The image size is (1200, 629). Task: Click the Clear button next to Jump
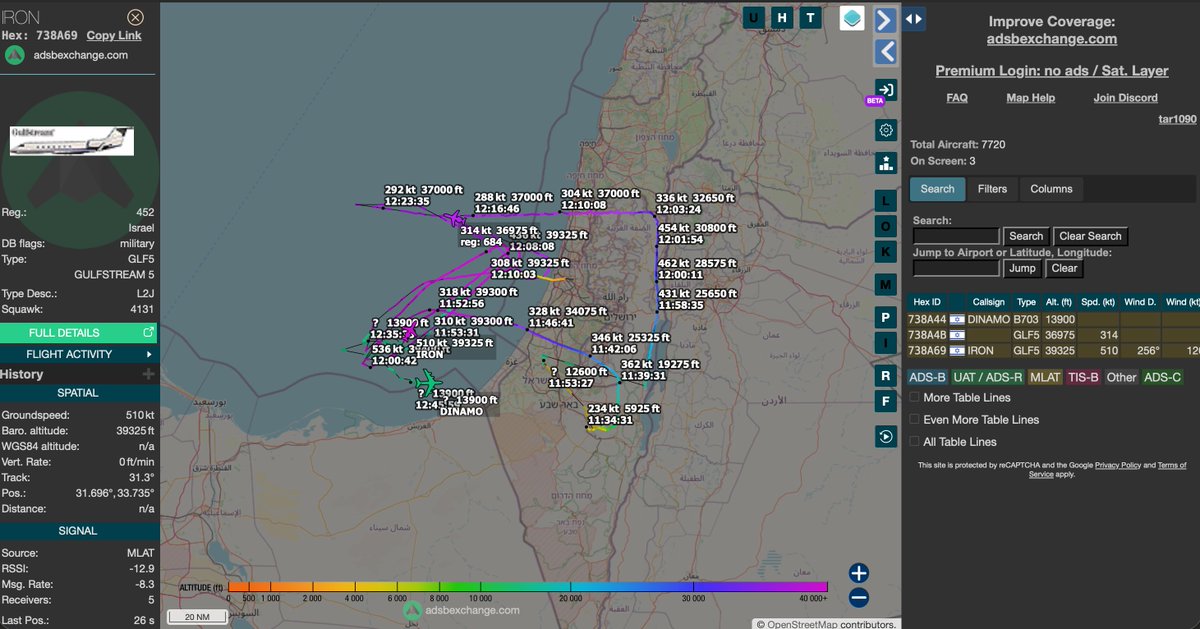(x=1064, y=268)
